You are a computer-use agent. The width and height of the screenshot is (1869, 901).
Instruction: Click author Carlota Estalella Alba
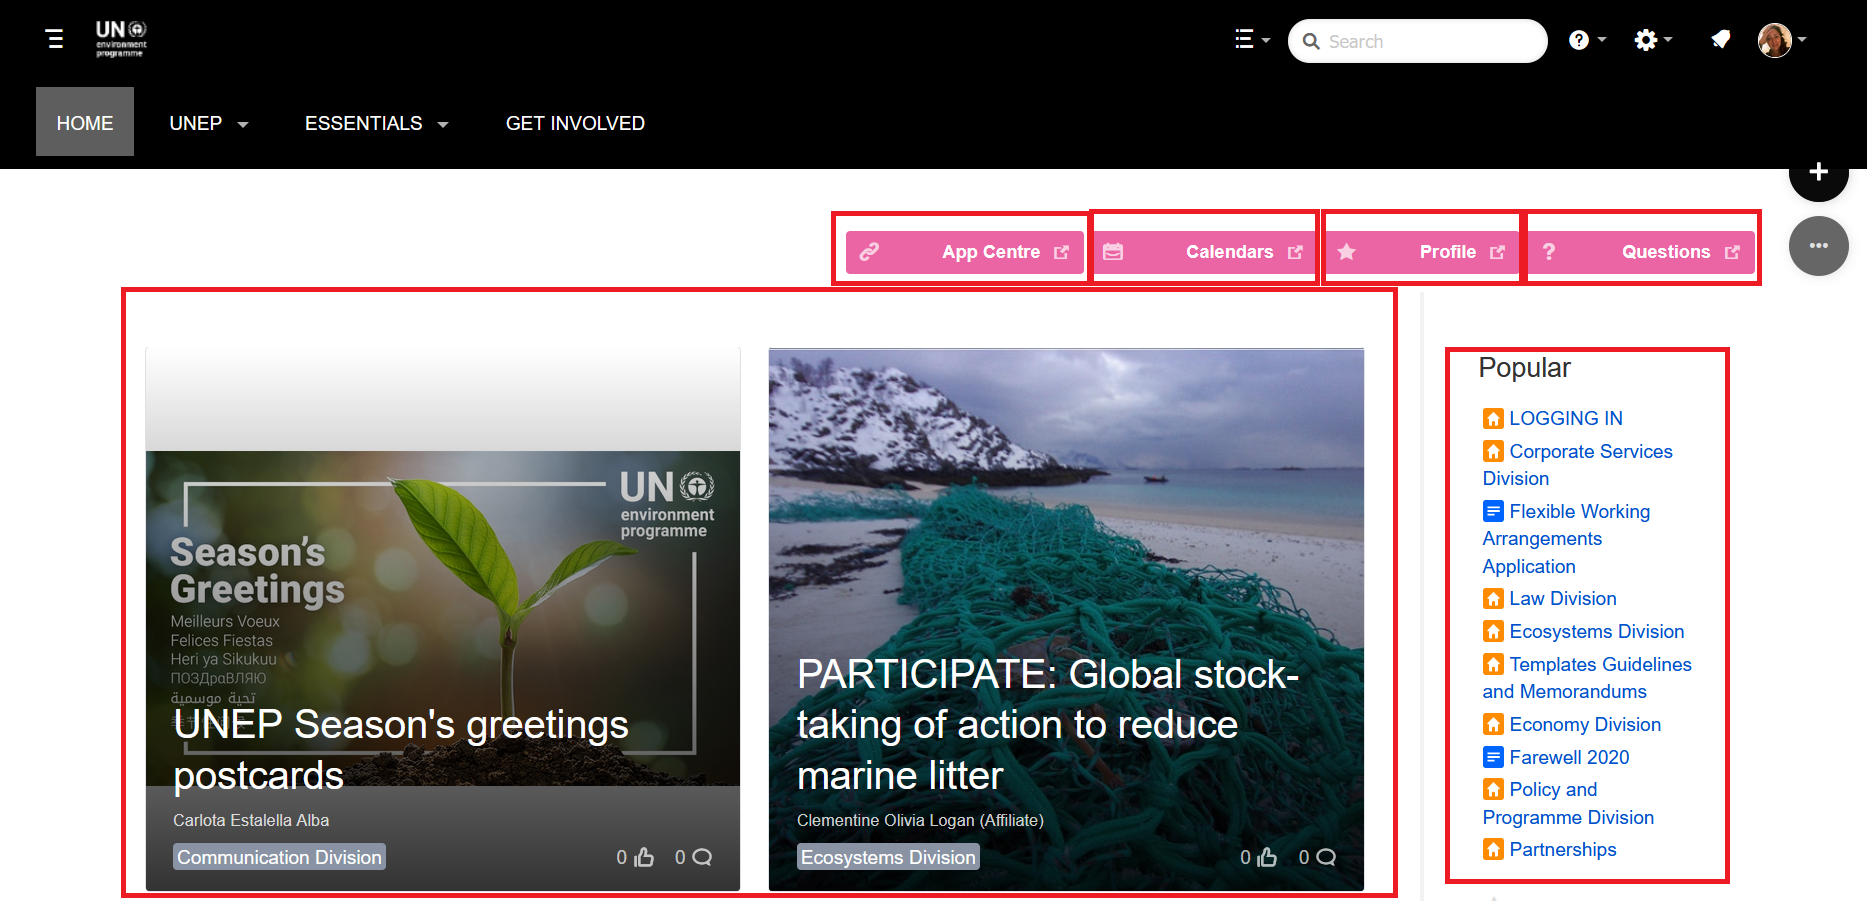[x=251, y=820]
